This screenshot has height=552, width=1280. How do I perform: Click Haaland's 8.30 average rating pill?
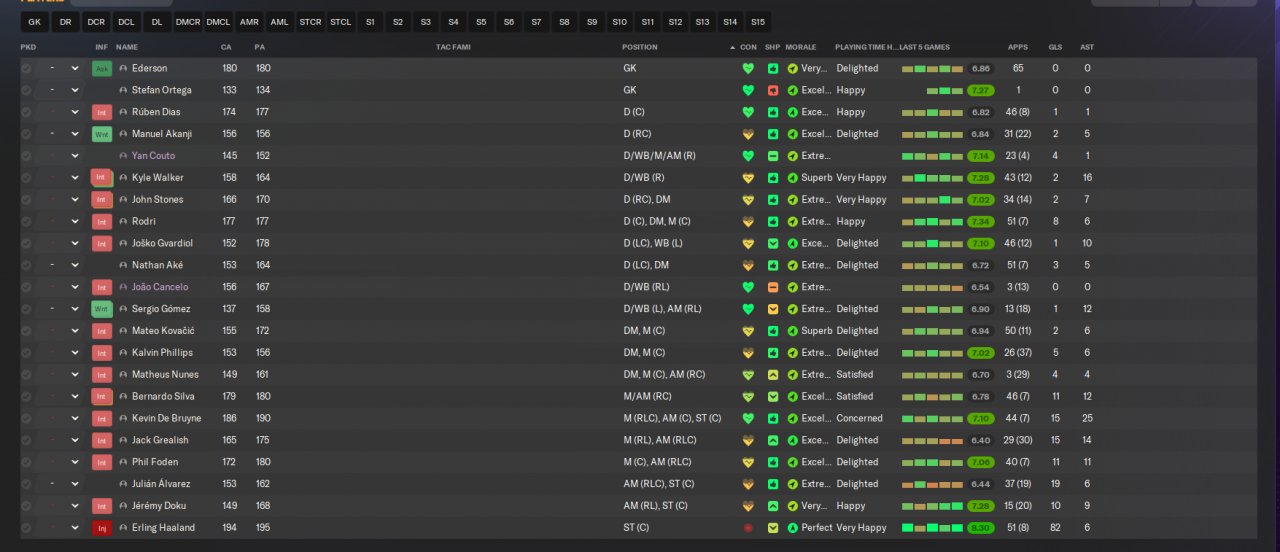981,528
